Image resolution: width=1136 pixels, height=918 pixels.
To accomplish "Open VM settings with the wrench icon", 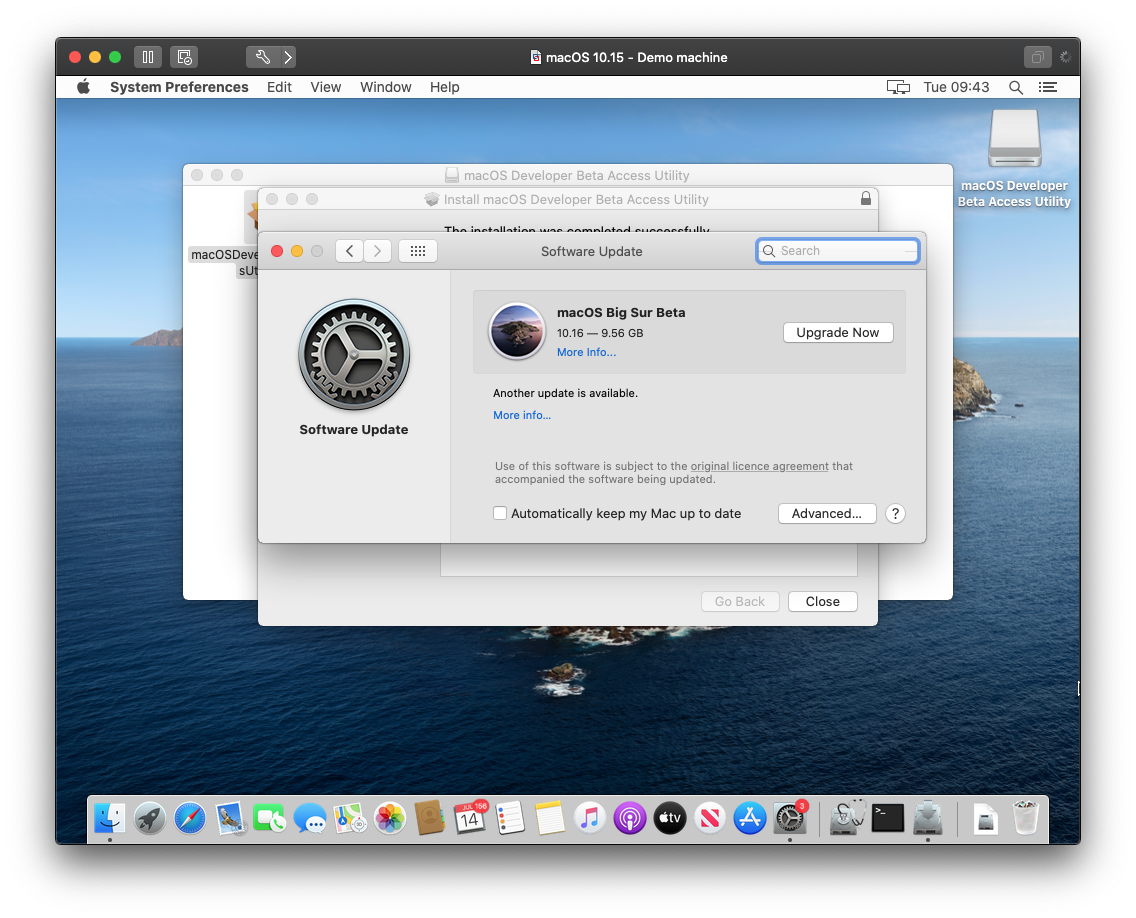I will 262,57.
